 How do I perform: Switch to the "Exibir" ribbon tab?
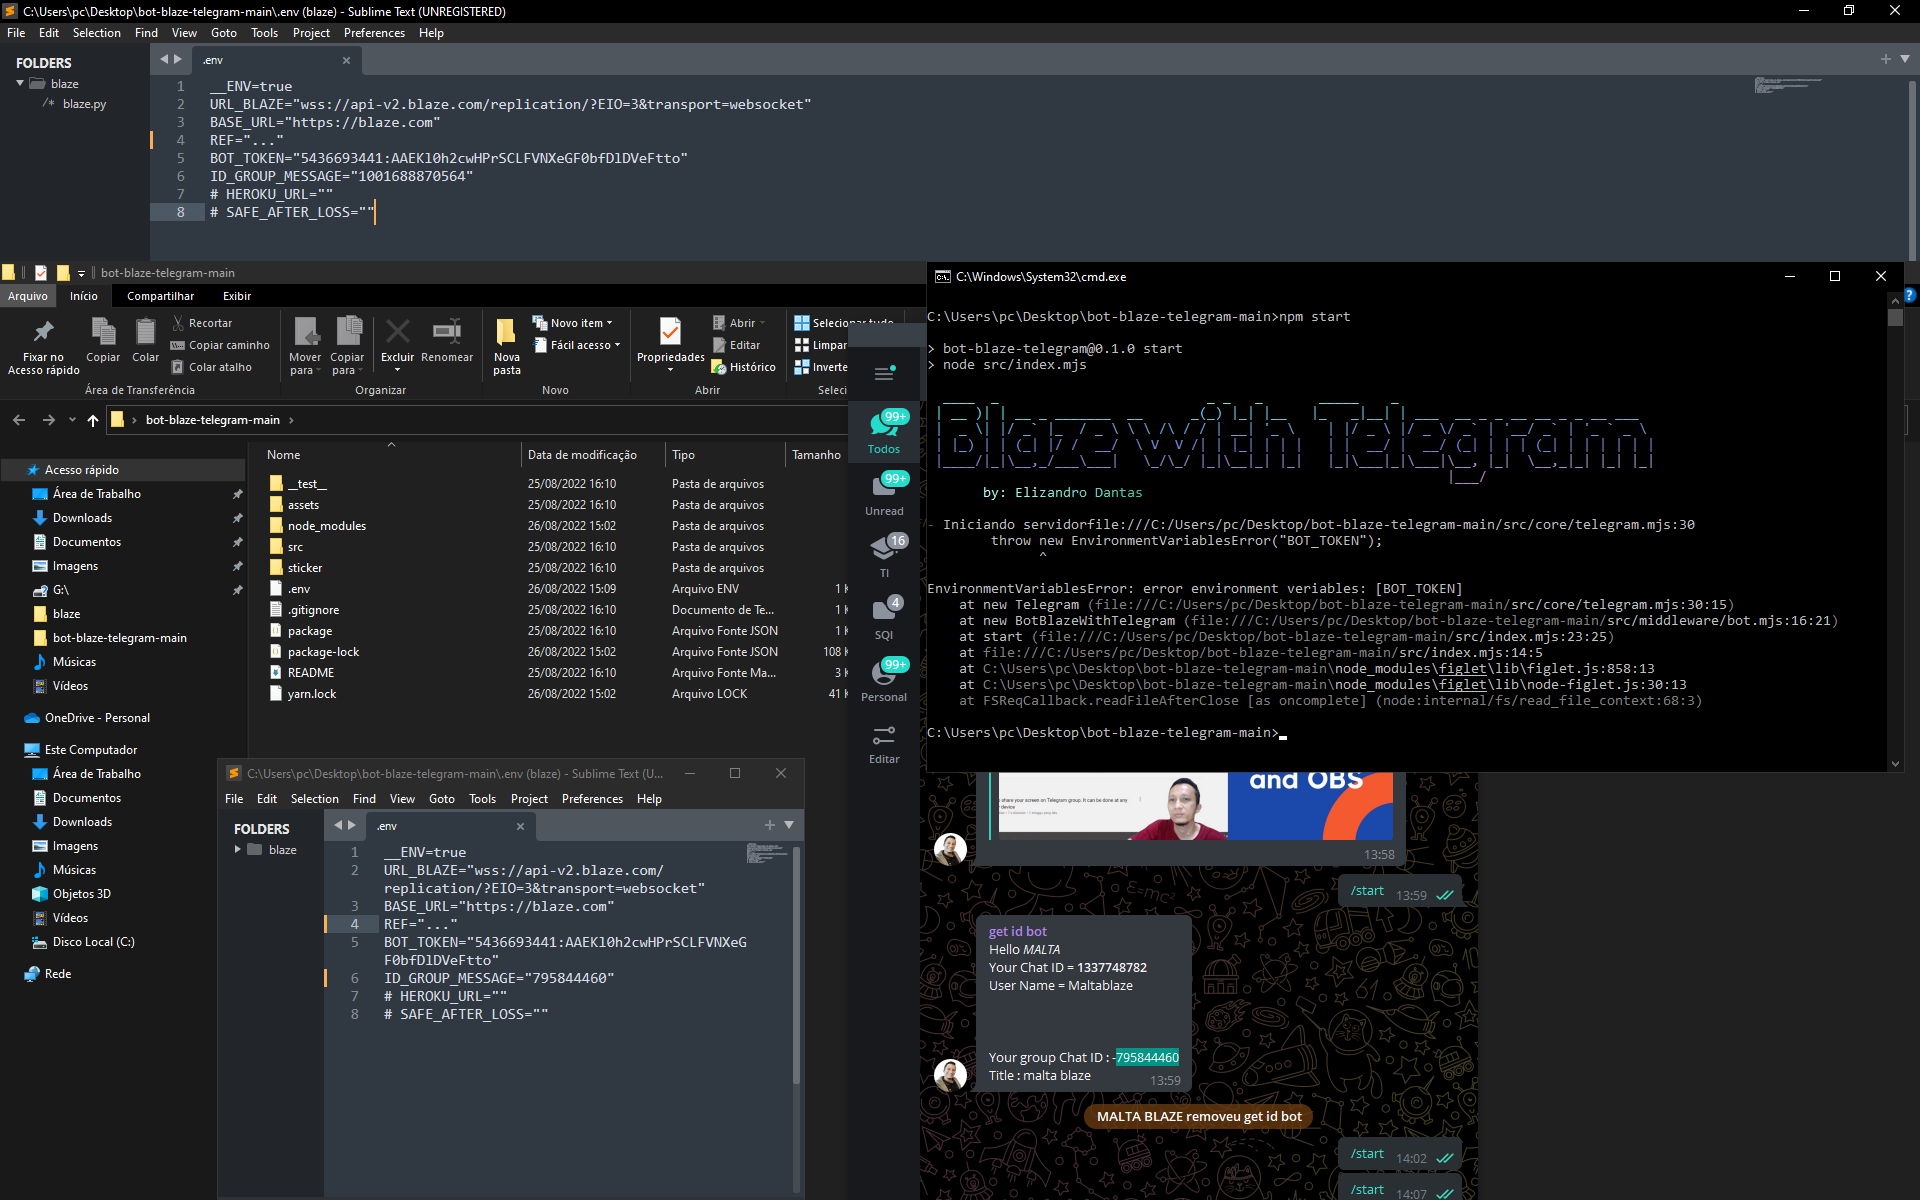(236, 295)
